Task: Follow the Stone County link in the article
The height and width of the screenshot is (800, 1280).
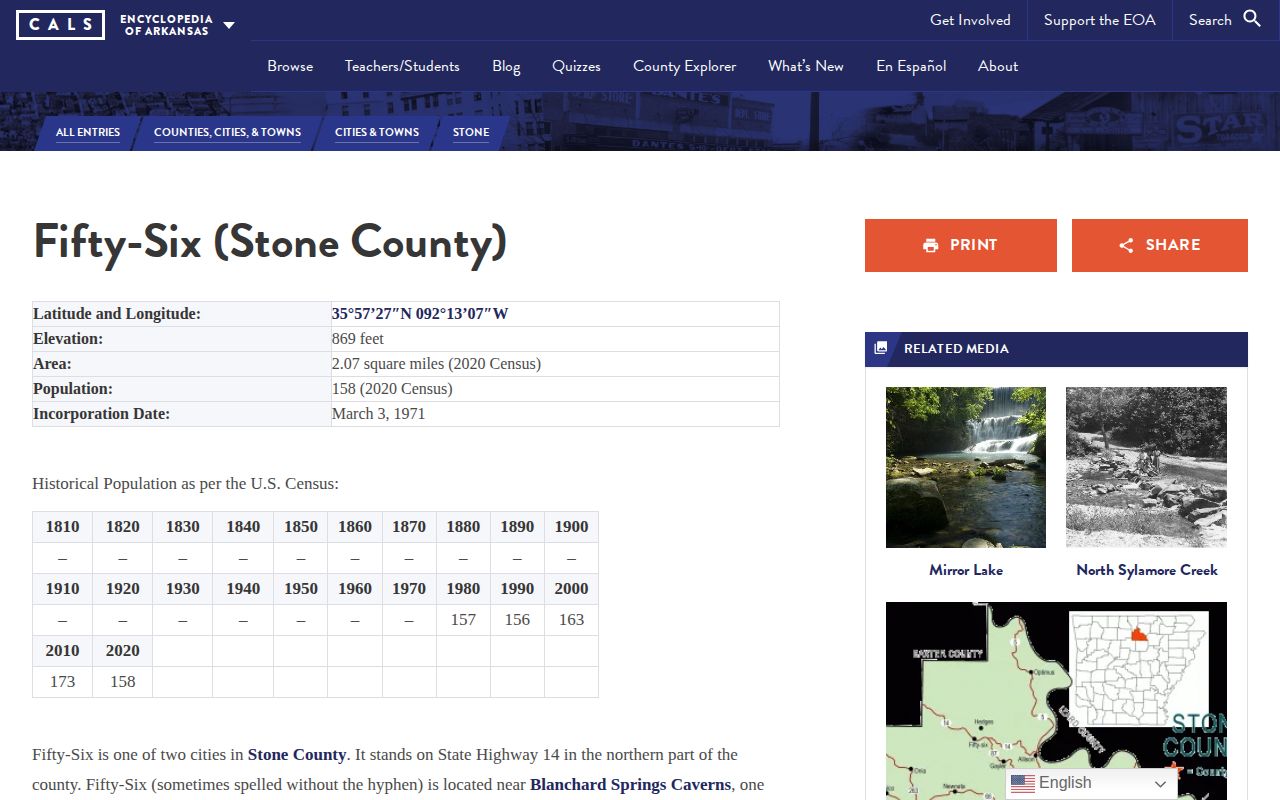Action: [297, 755]
